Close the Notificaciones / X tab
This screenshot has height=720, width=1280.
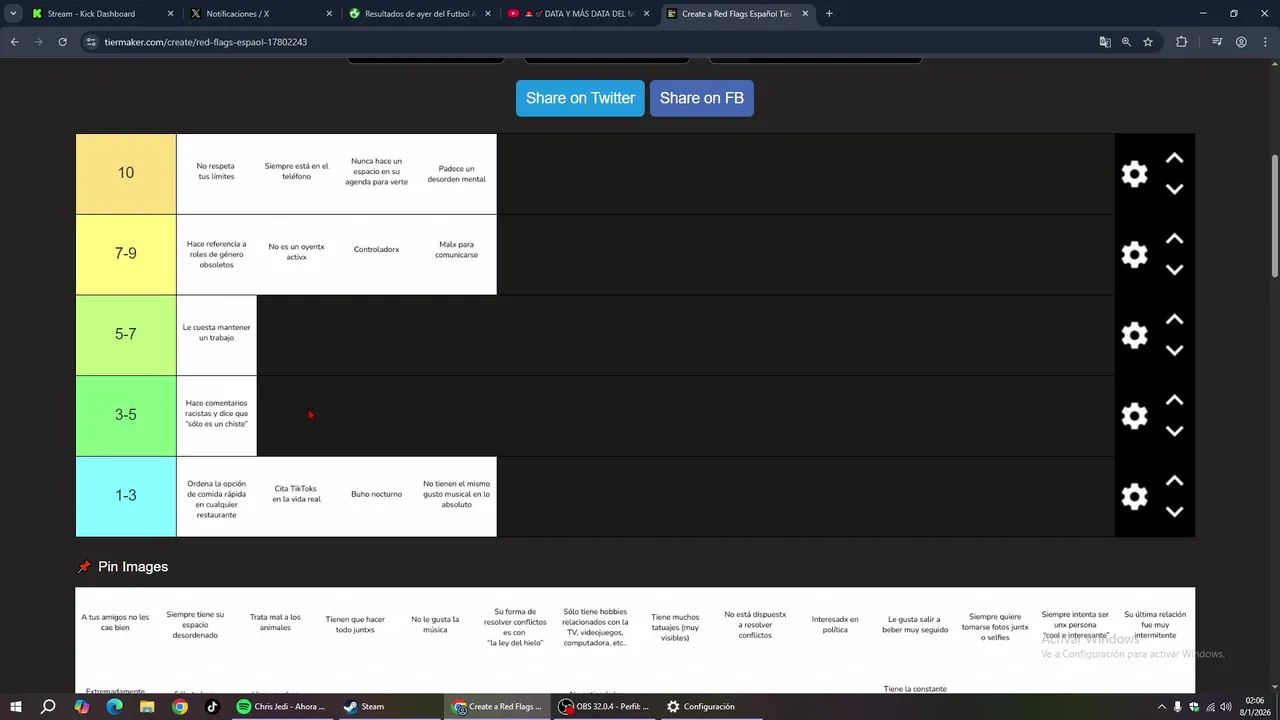[329, 14]
